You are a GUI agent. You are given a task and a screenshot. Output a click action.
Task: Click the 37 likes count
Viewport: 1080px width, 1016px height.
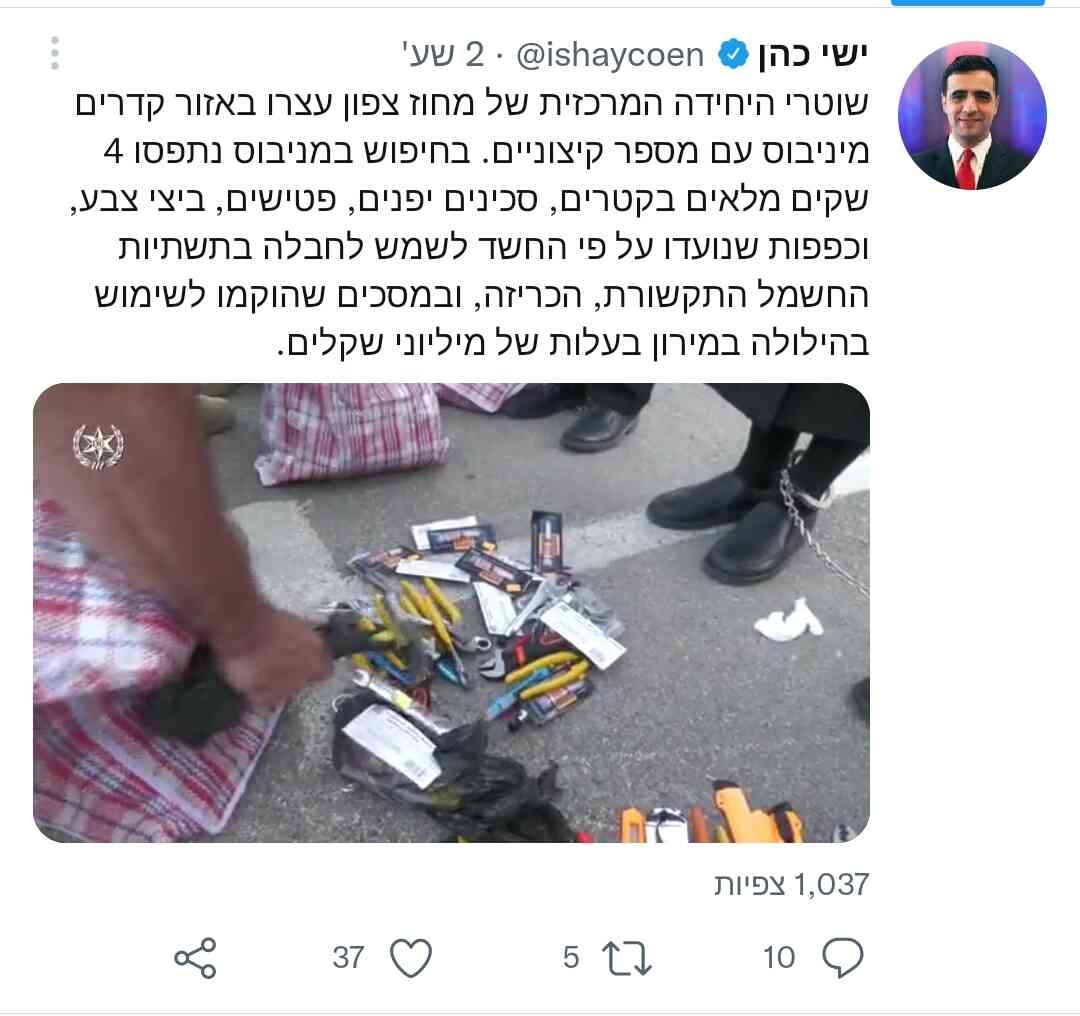tap(349, 957)
